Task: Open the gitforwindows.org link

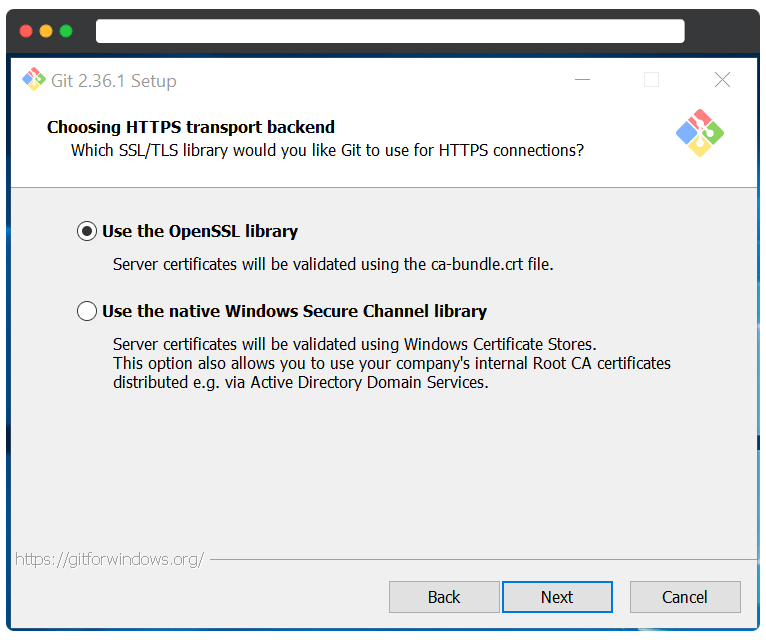Action: pyautogui.click(x=109, y=559)
